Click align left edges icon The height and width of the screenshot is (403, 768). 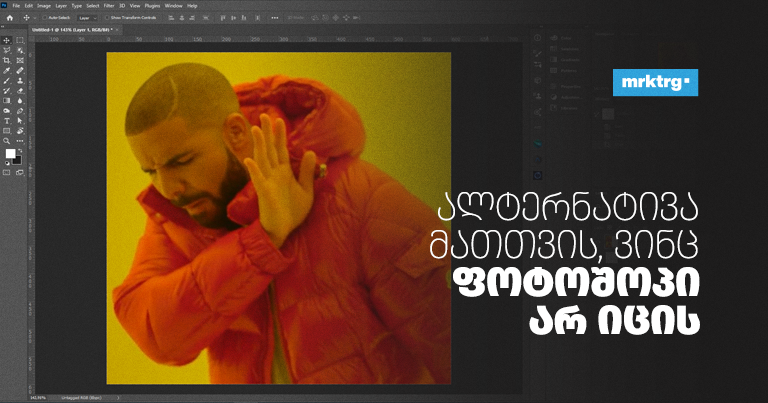click(171, 18)
